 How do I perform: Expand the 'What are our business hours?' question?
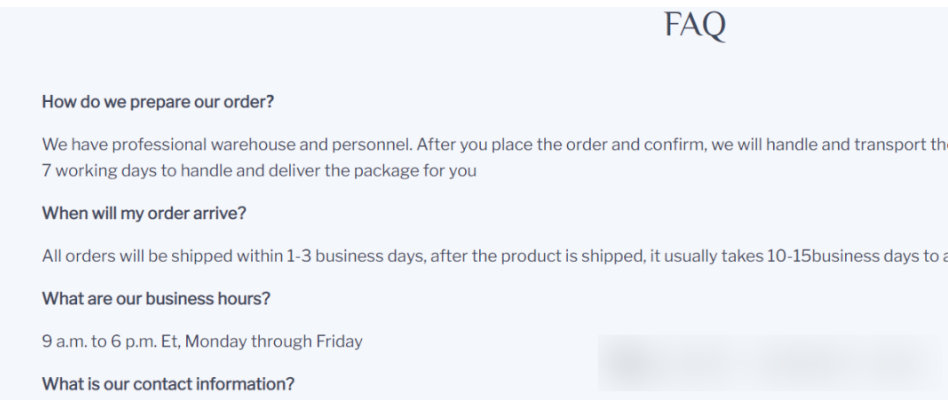(x=156, y=299)
